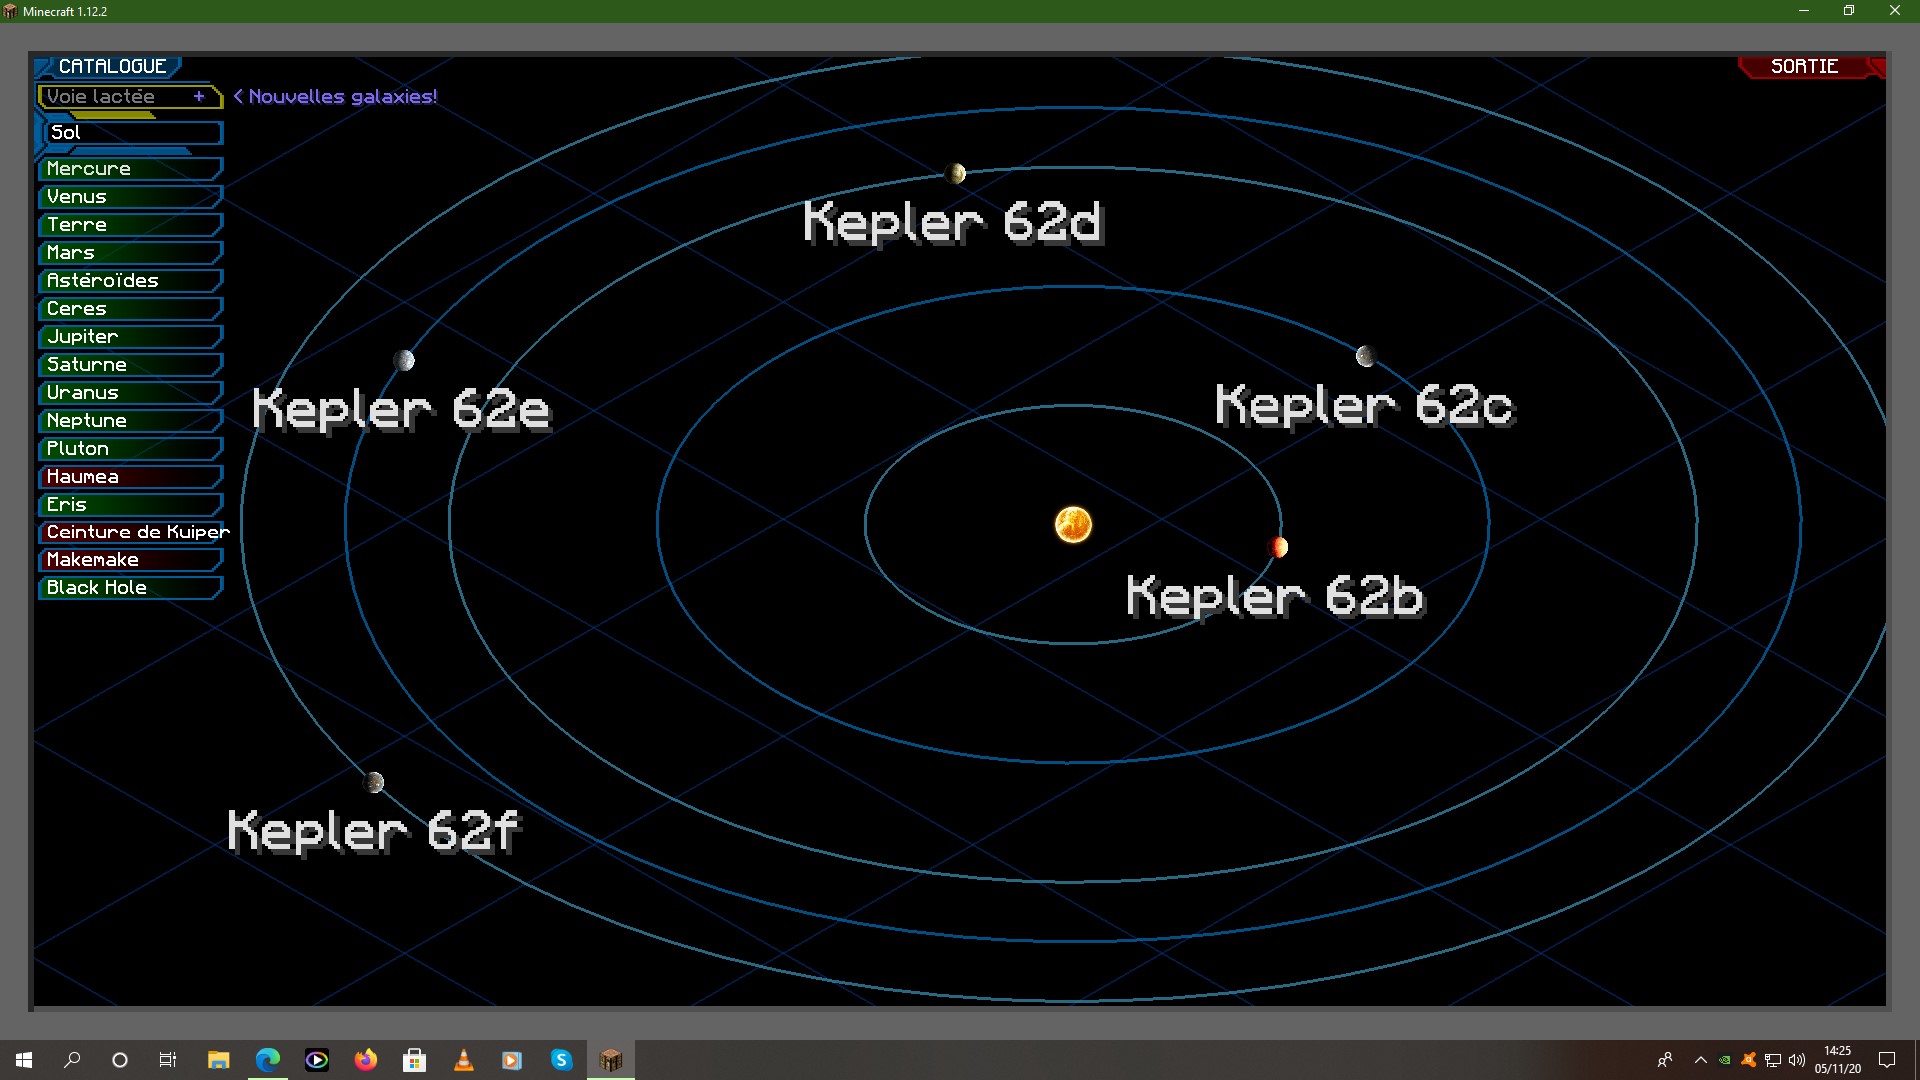
Task: Click the Minecraft taskbar icon
Action: tap(610, 1060)
